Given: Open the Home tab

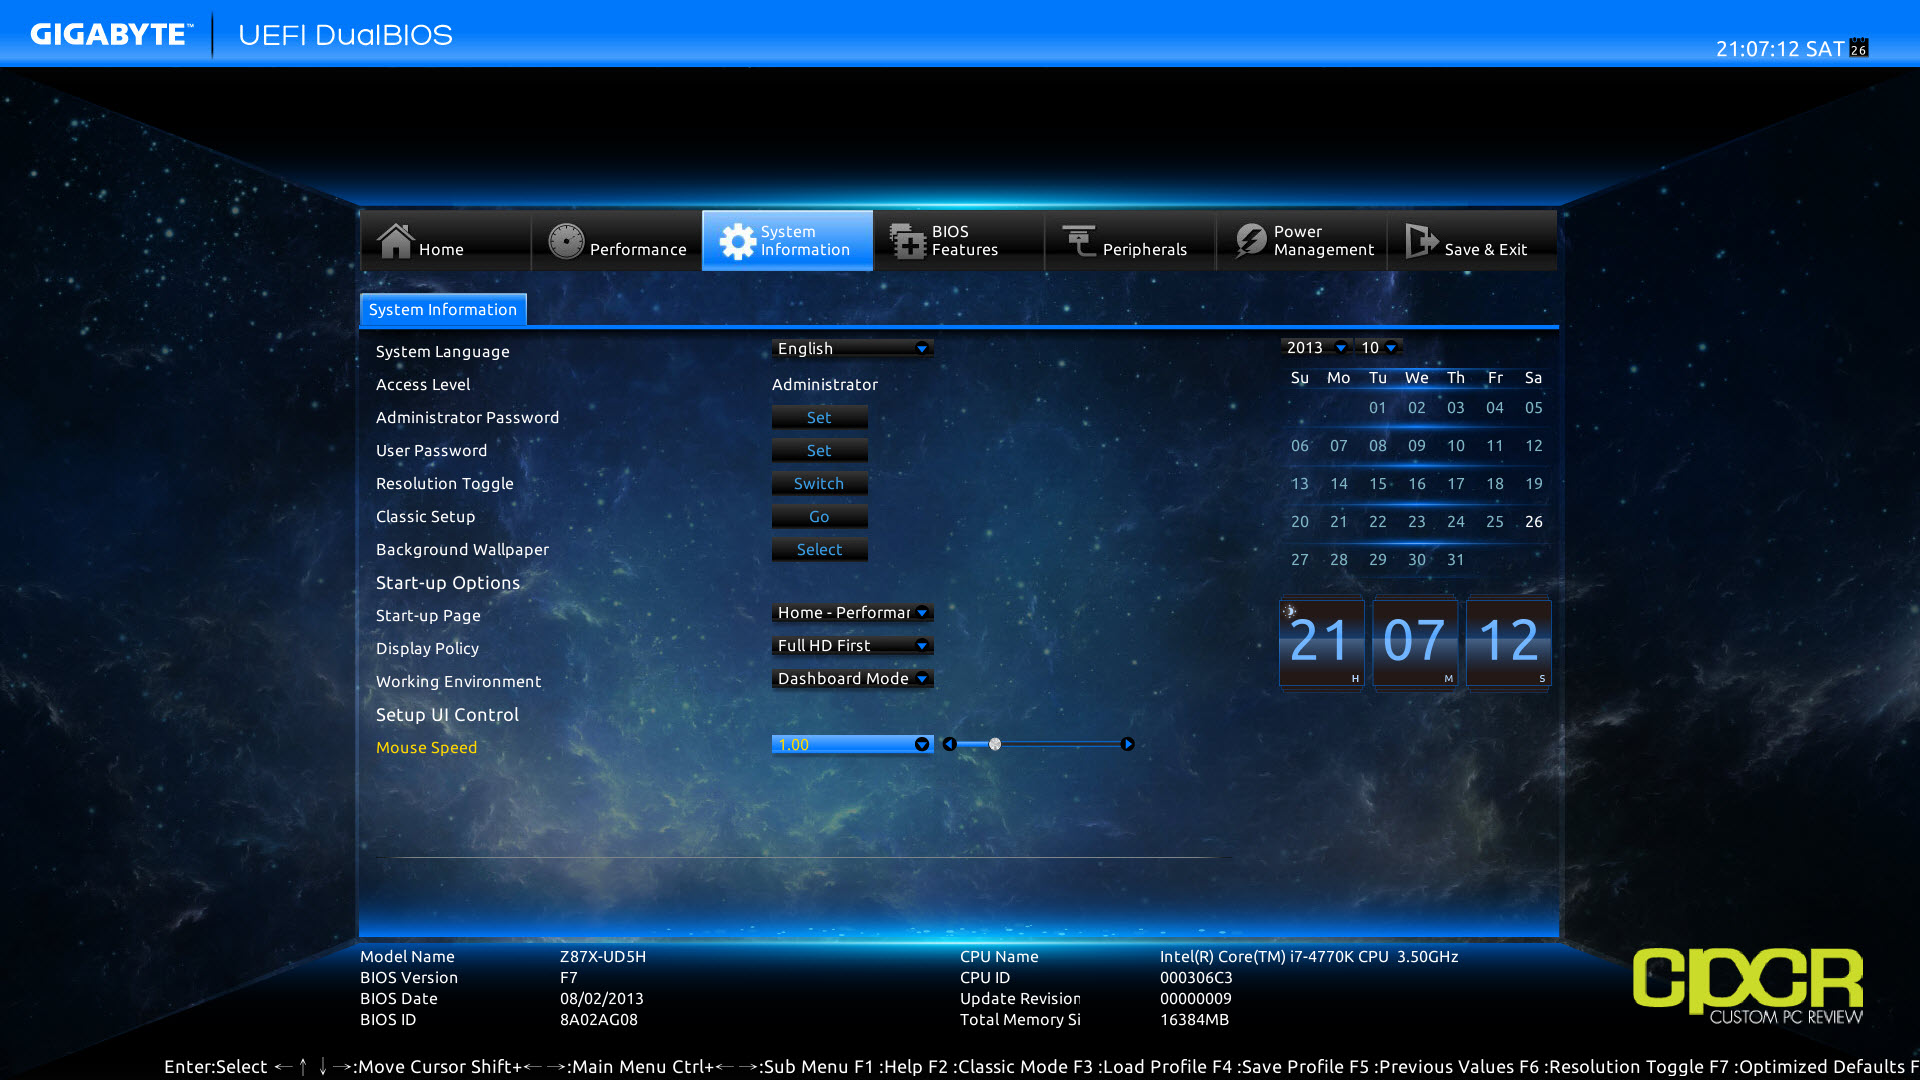Looking at the screenshot, I should [x=445, y=241].
